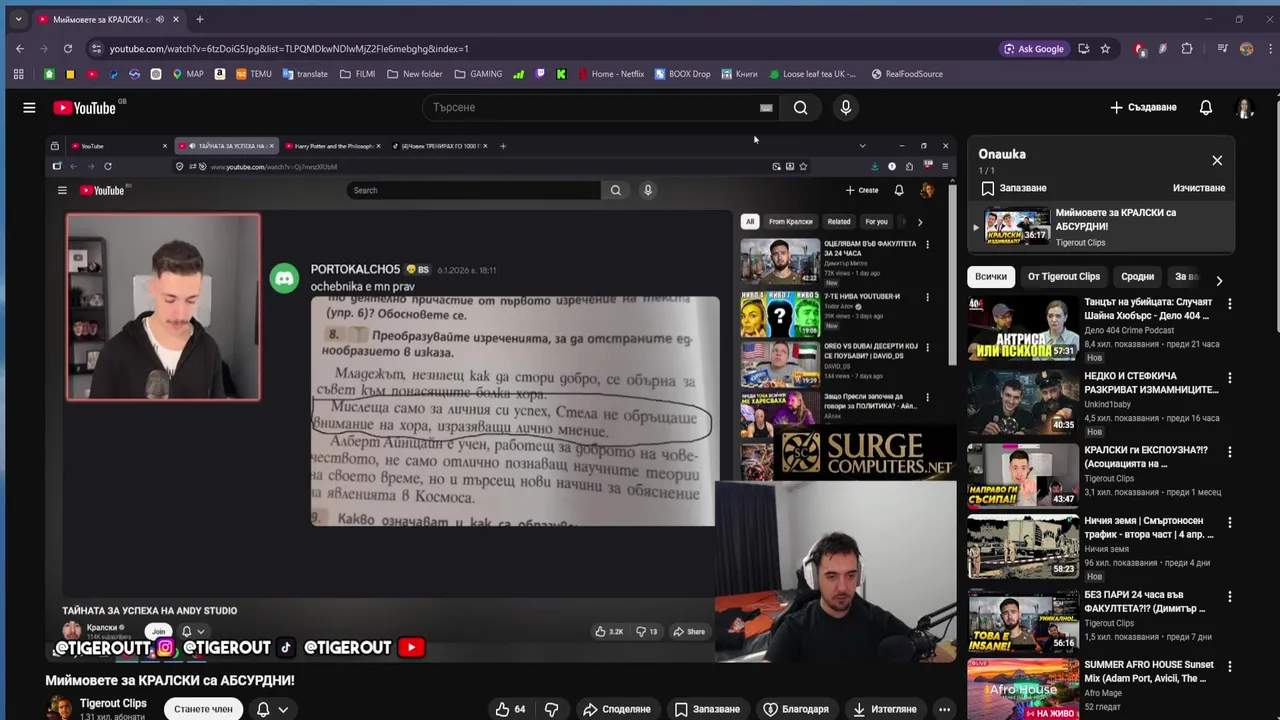The height and width of the screenshot is (720, 1280).
Task: Bookmark this page with star icon
Action: 1105,48
